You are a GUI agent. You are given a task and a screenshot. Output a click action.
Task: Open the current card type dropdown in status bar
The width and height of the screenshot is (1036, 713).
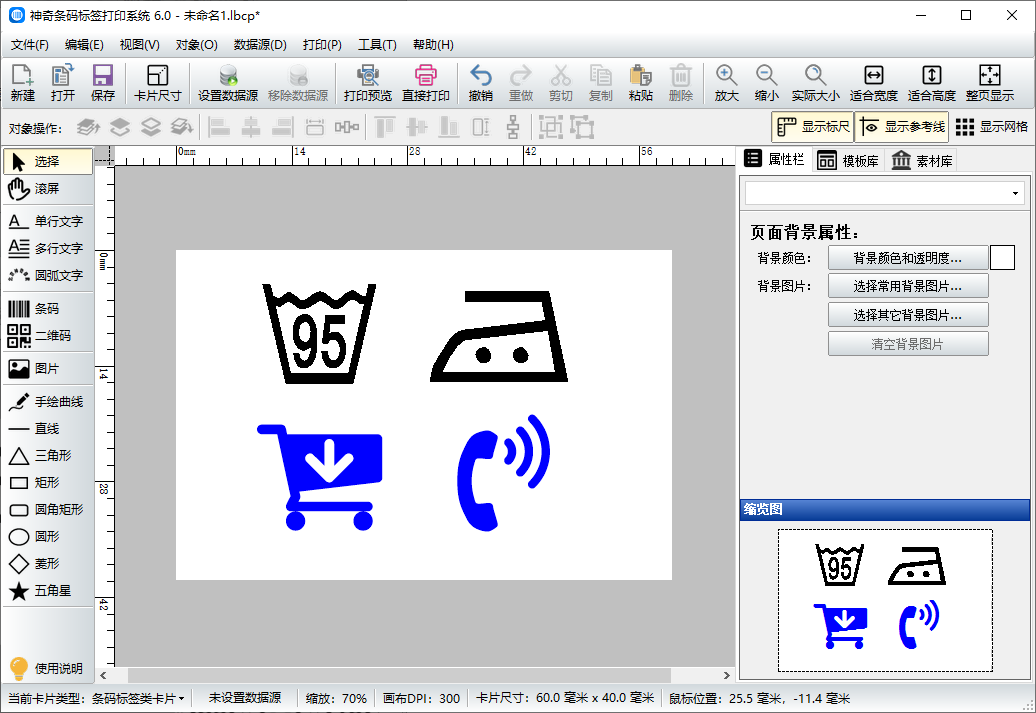[137, 698]
